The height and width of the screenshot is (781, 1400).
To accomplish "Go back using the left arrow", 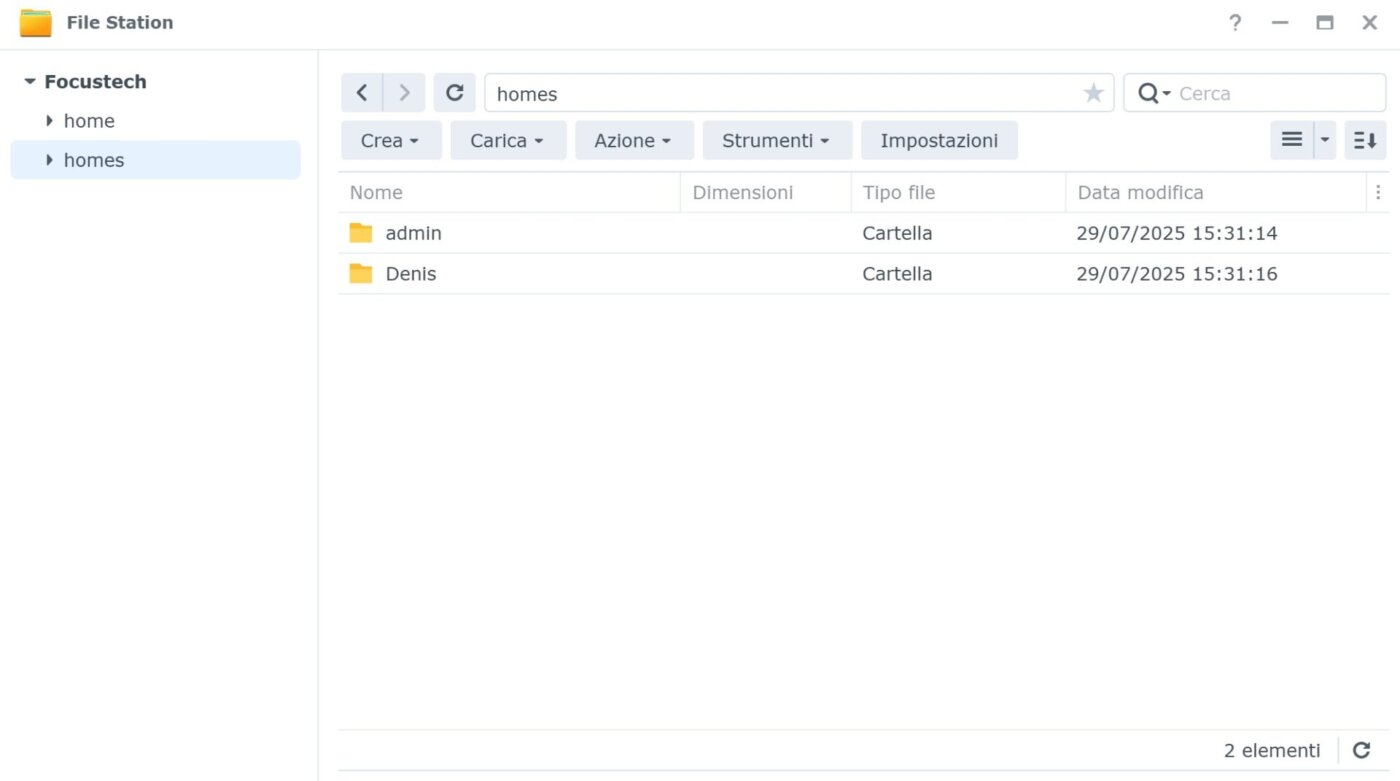I will [362, 93].
